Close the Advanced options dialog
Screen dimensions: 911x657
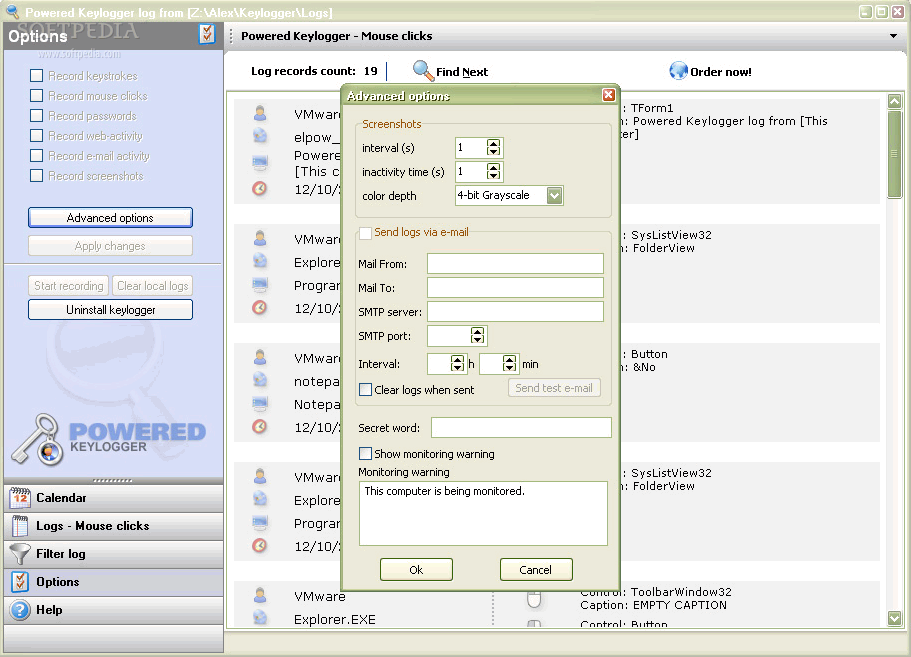coord(608,95)
